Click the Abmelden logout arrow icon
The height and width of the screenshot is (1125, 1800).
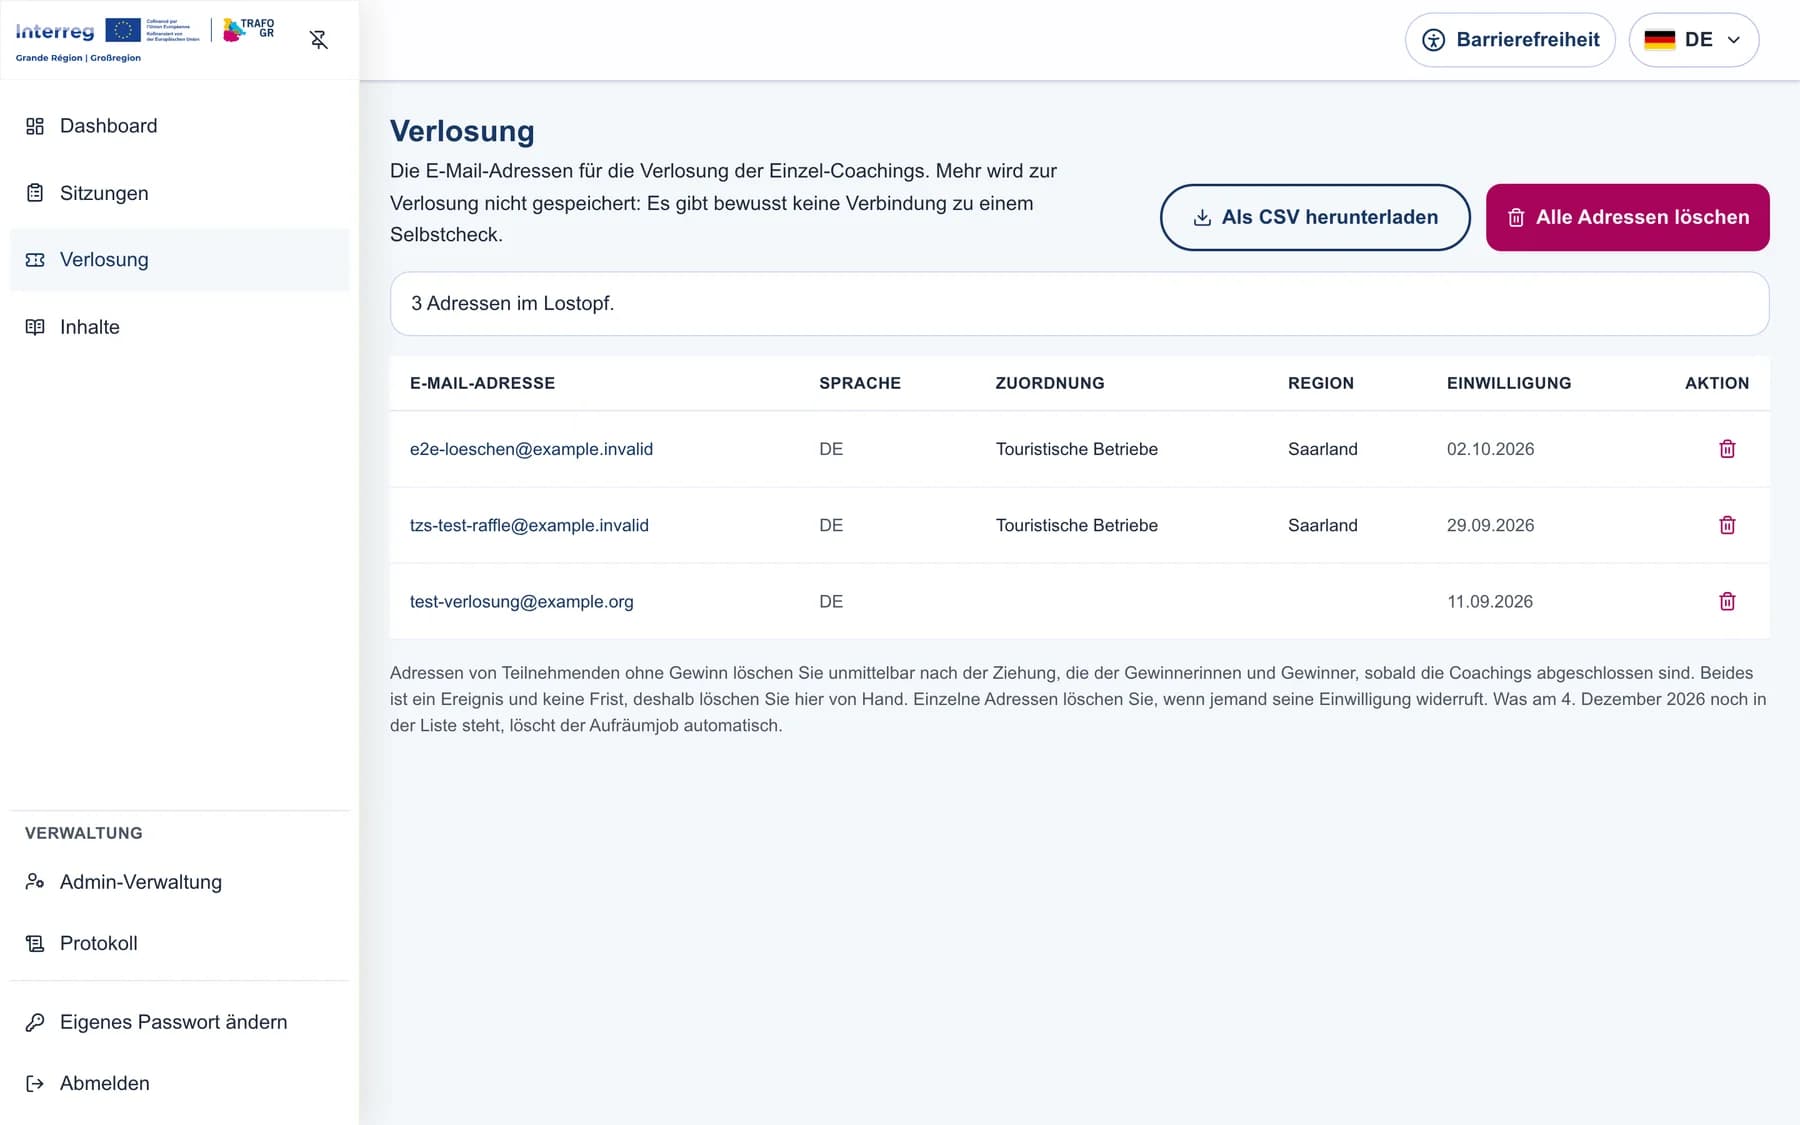tap(35, 1083)
